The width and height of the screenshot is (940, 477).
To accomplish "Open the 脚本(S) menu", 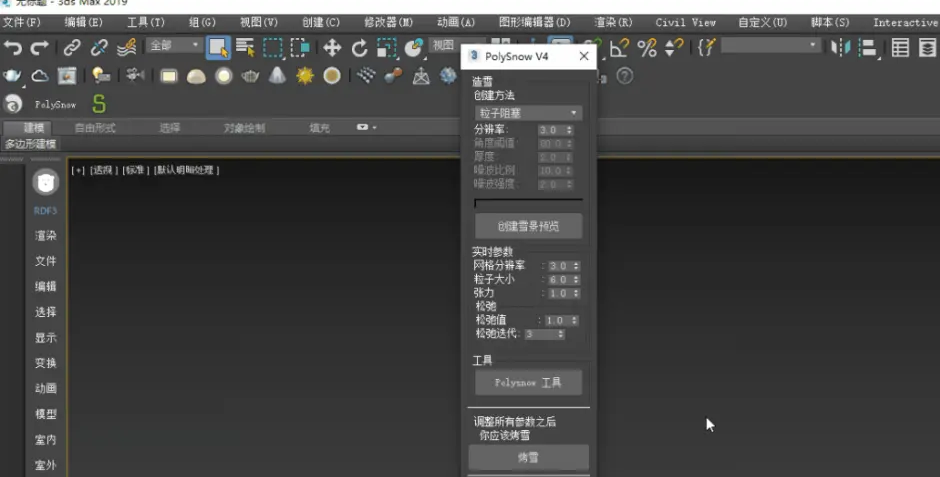I will (x=830, y=22).
